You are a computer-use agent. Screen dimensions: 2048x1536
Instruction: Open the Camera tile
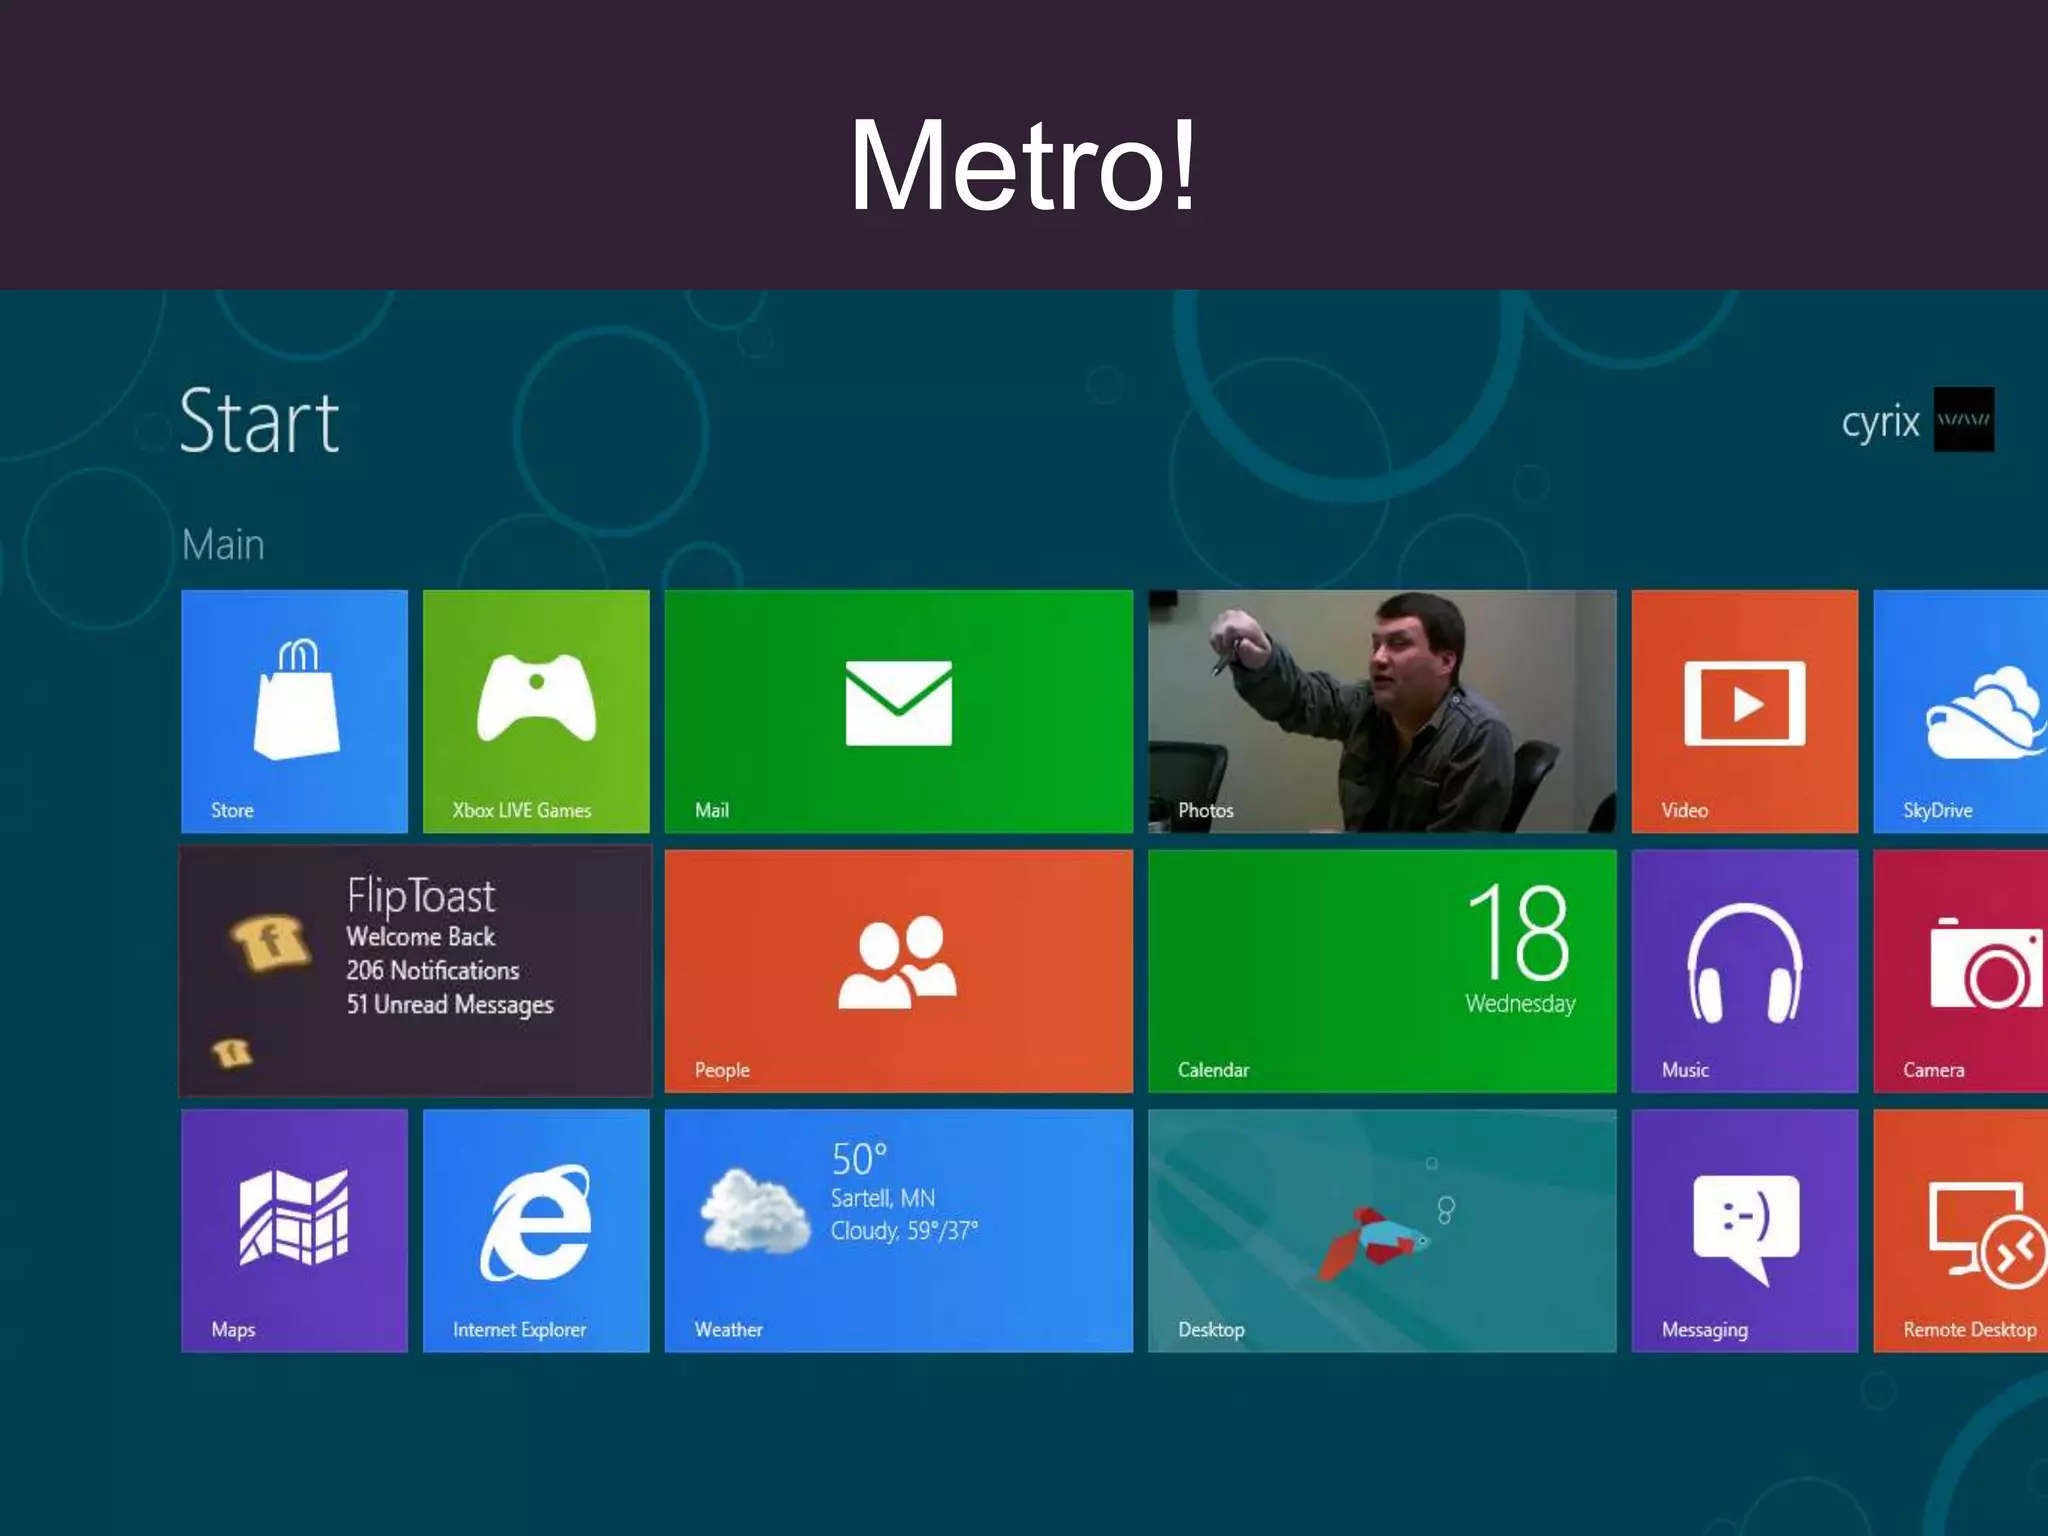(1960, 970)
